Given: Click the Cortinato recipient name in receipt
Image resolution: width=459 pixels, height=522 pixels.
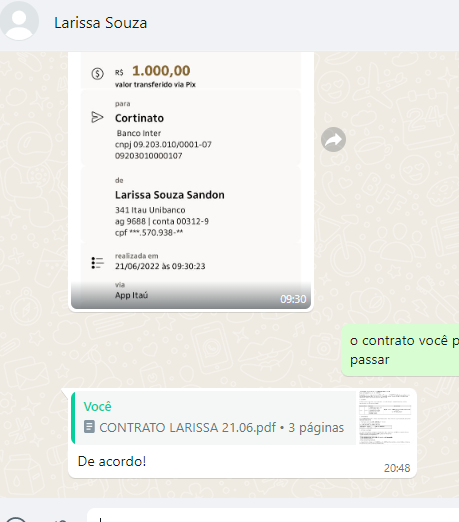Looking at the screenshot, I should tap(139, 118).
